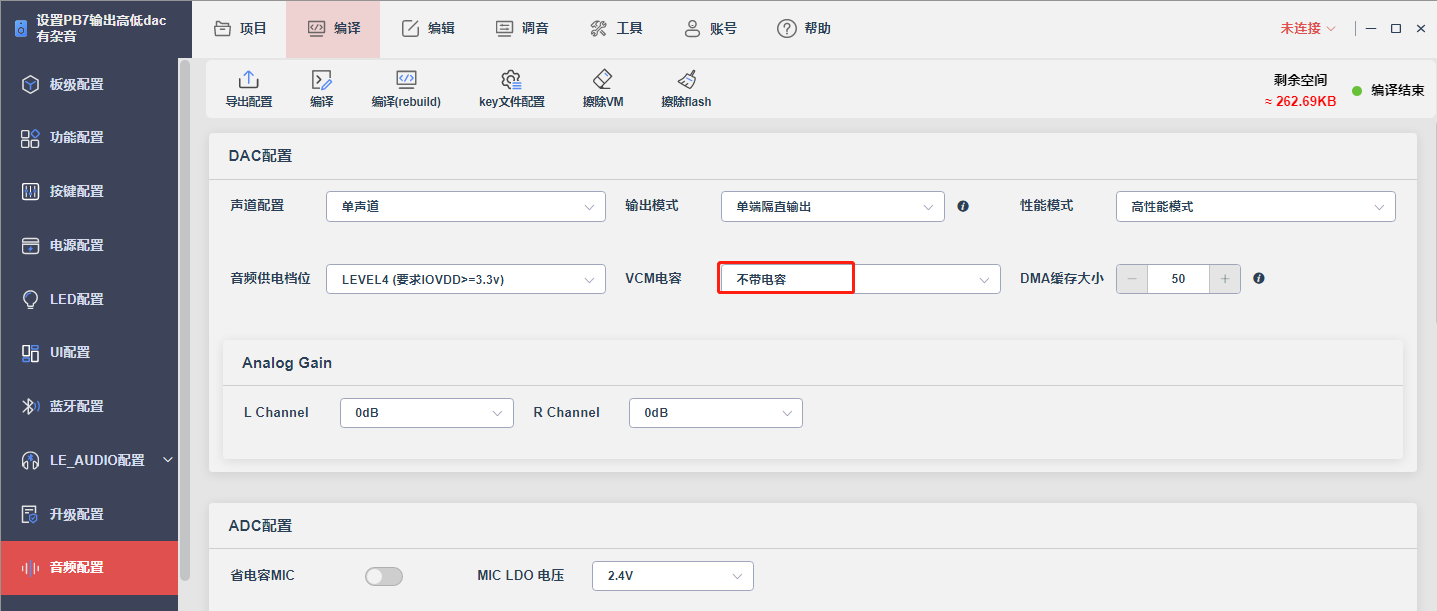1437x611 pixels.
Task: Select 电源配置 in the sidebar
Action: tap(89, 246)
